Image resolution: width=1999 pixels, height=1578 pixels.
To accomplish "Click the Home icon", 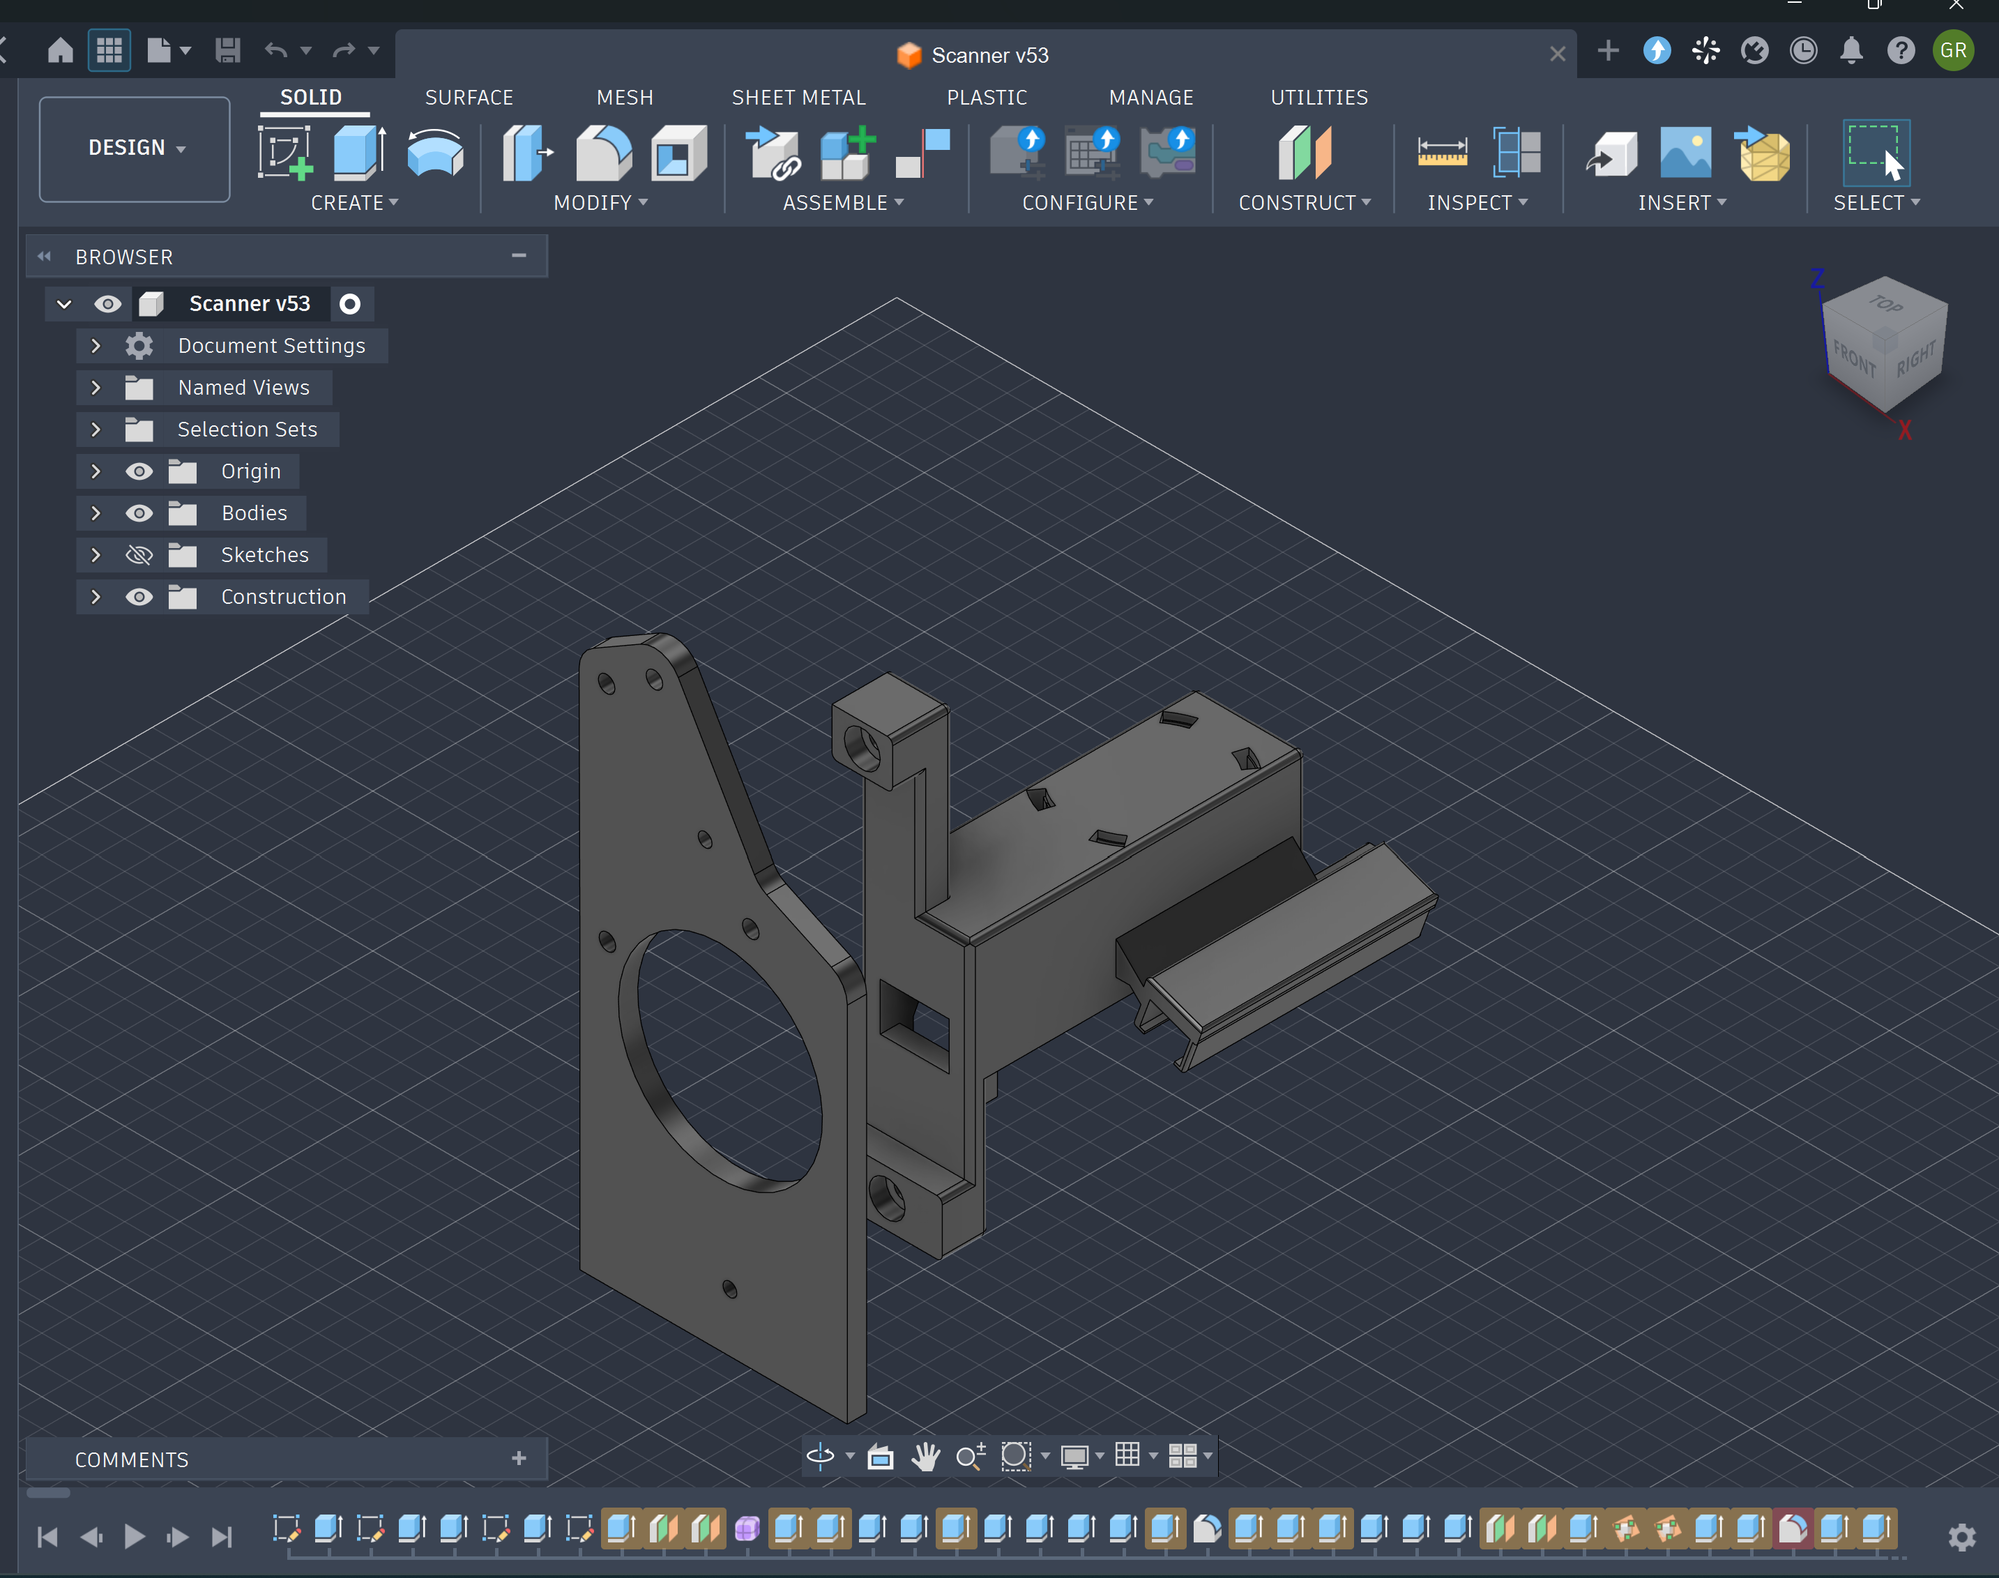I will coord(60,50).
